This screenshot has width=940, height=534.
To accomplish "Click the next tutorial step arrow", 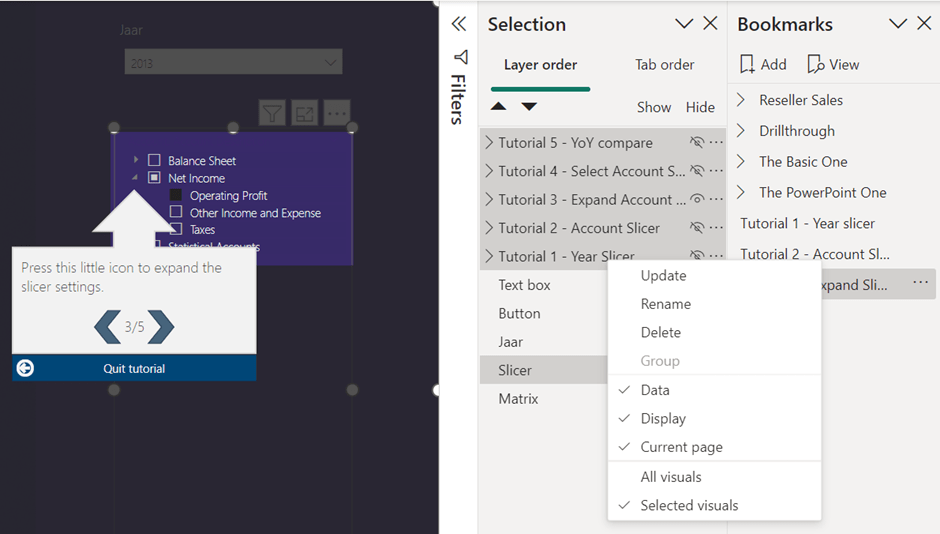I will point(160,326).
